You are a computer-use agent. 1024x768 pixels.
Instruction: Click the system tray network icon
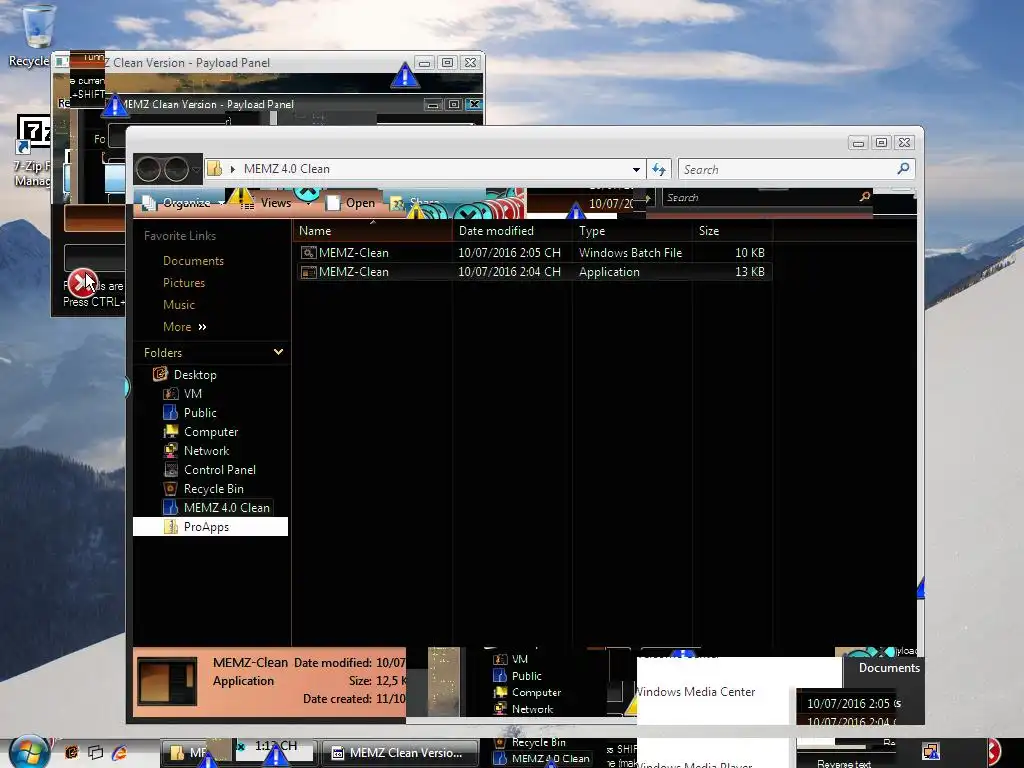(x=931, y=752)
